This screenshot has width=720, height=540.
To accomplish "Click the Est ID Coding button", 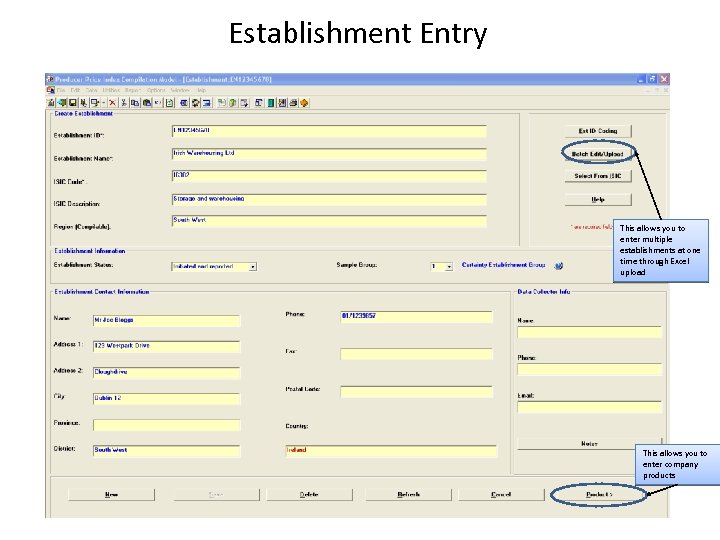I will tap(598, 131).
